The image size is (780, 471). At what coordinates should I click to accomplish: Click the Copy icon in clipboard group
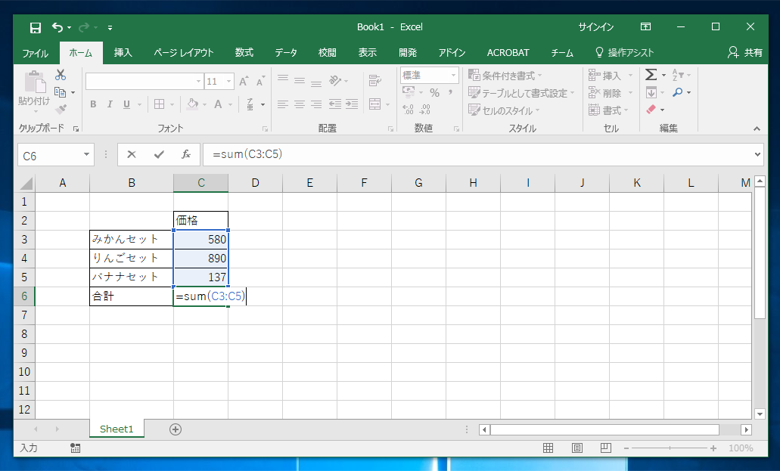(60, 92)
